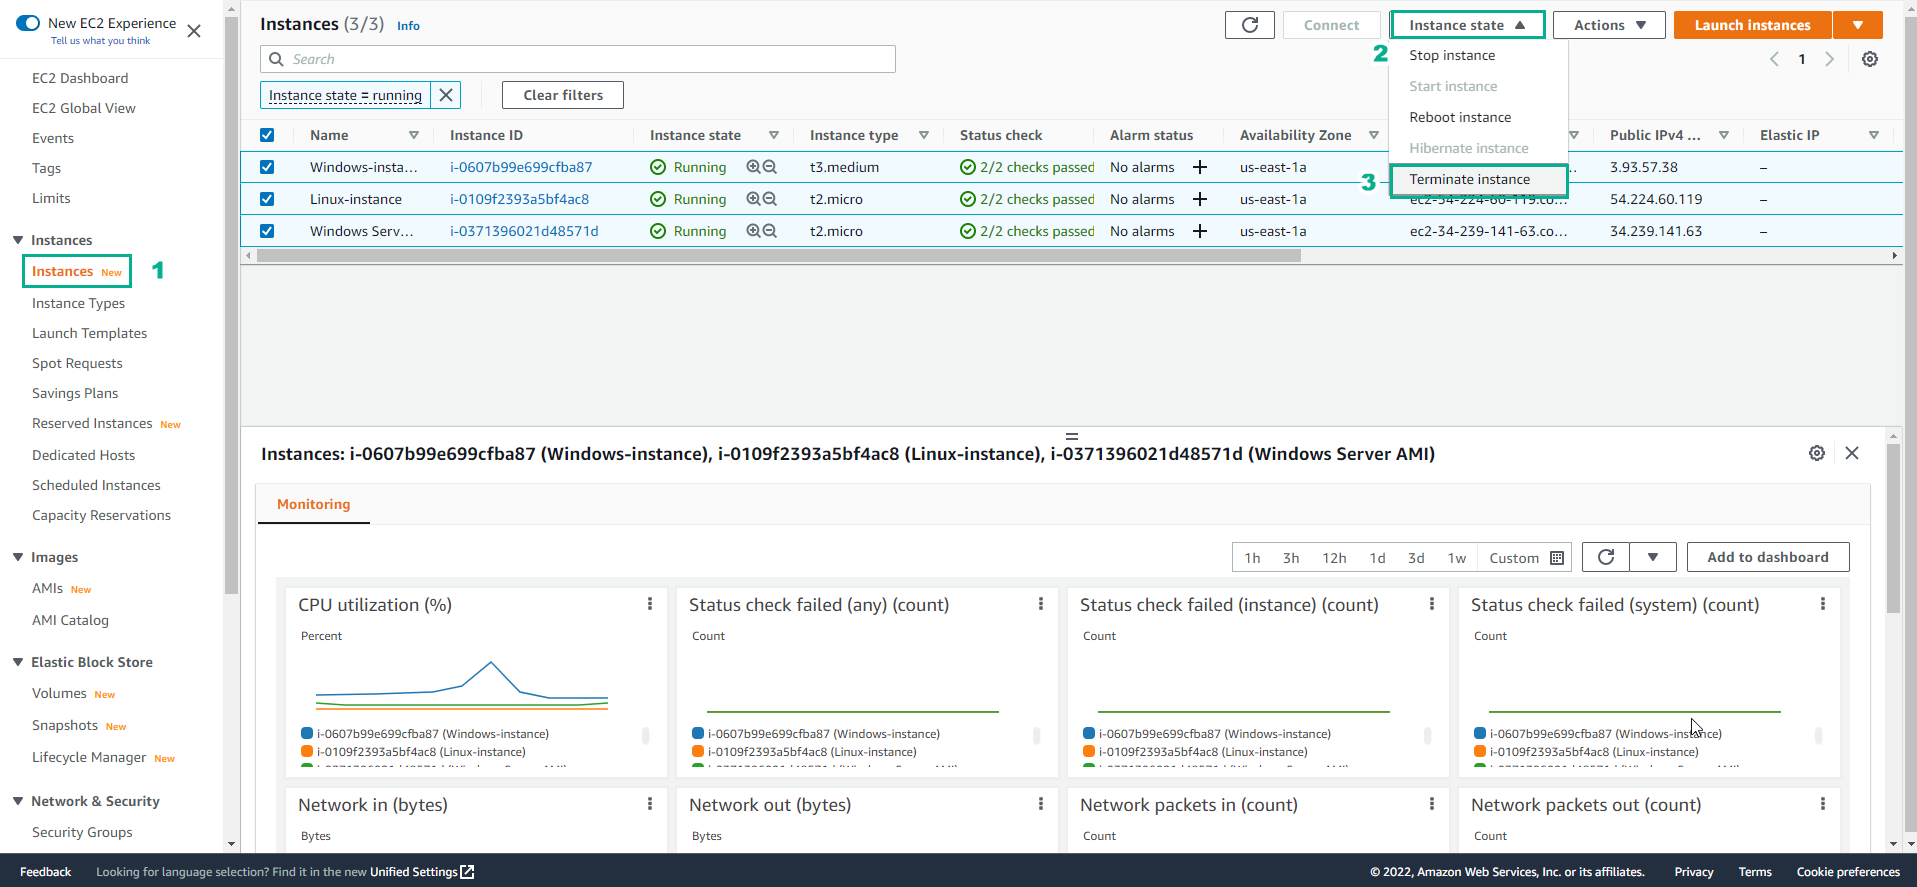The height and width of the screenshot is (887, 1917).
Task: Refresh the monitoring graphs
Action: click(x=1606, y=557)
